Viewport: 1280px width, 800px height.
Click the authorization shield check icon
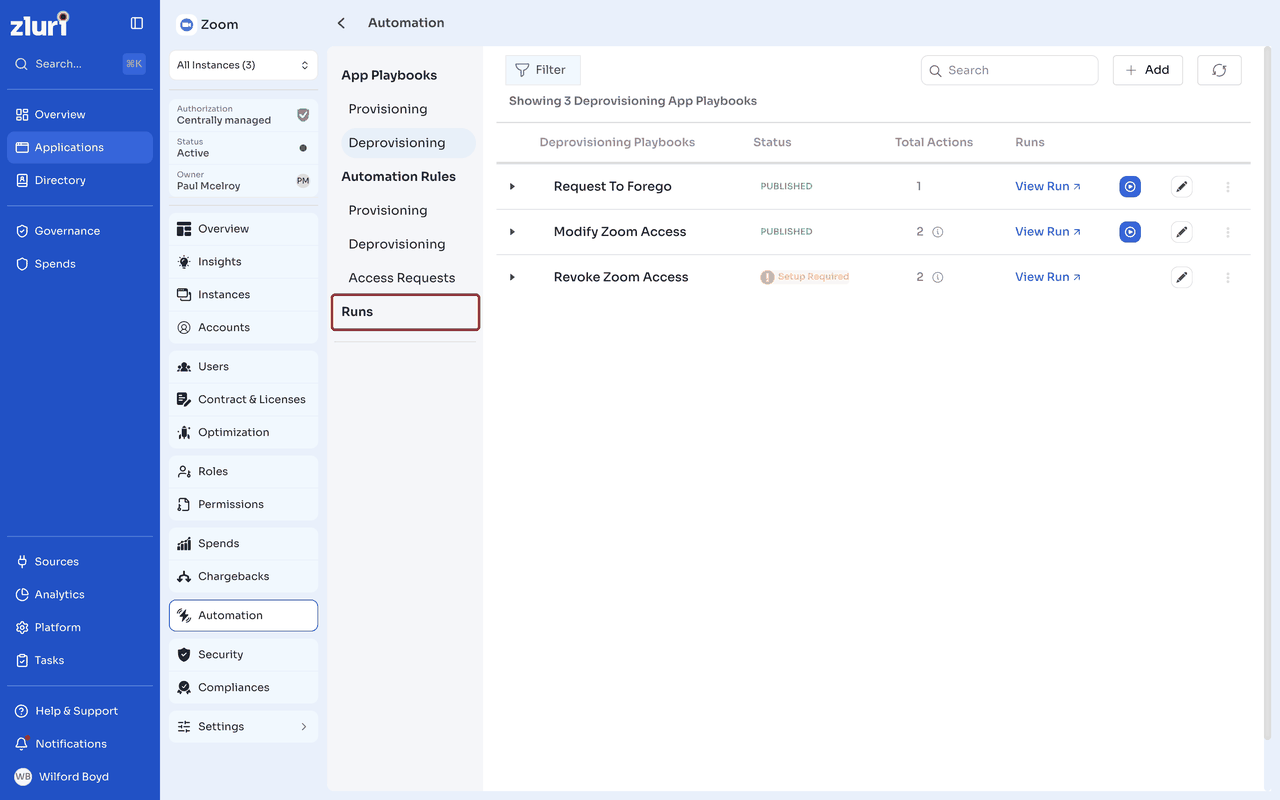[x=303, y=115]
